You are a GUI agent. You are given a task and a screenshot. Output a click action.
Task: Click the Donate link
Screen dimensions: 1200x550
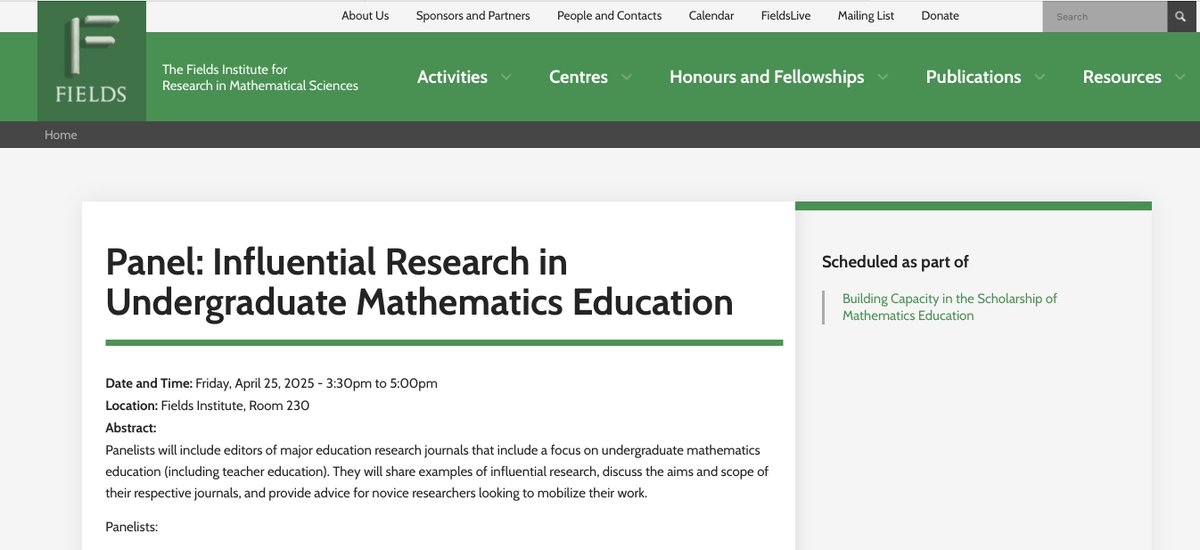coord(940,15)
